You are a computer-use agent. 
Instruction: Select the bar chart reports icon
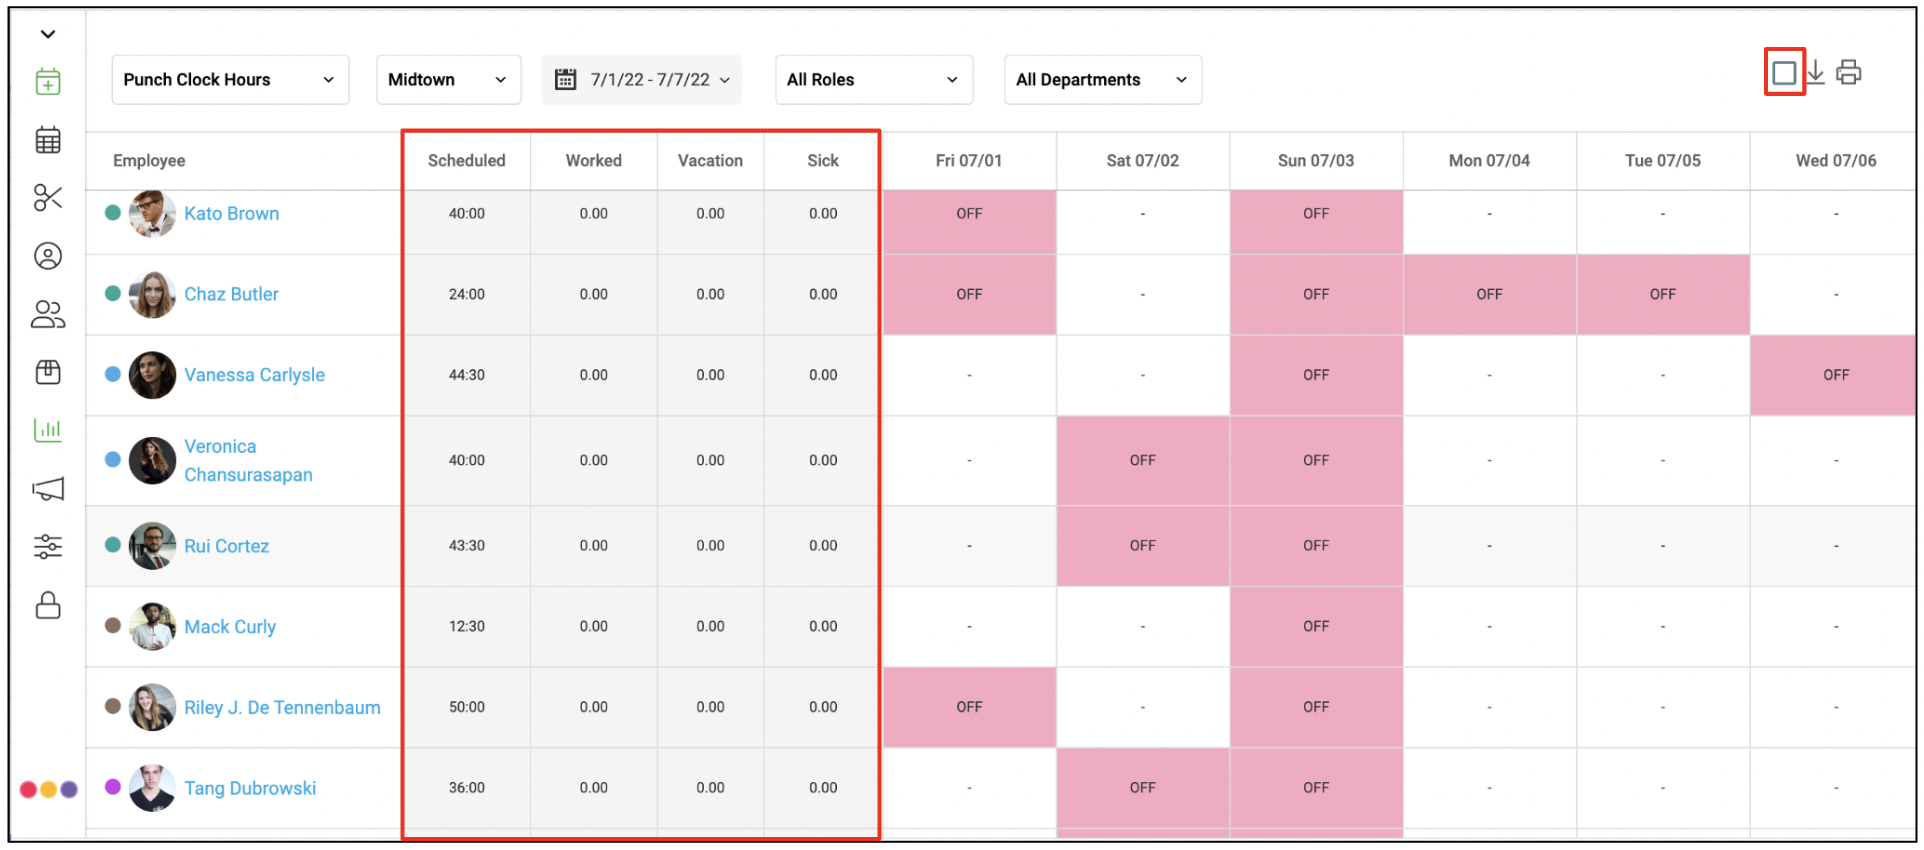(x=48, y=430)
